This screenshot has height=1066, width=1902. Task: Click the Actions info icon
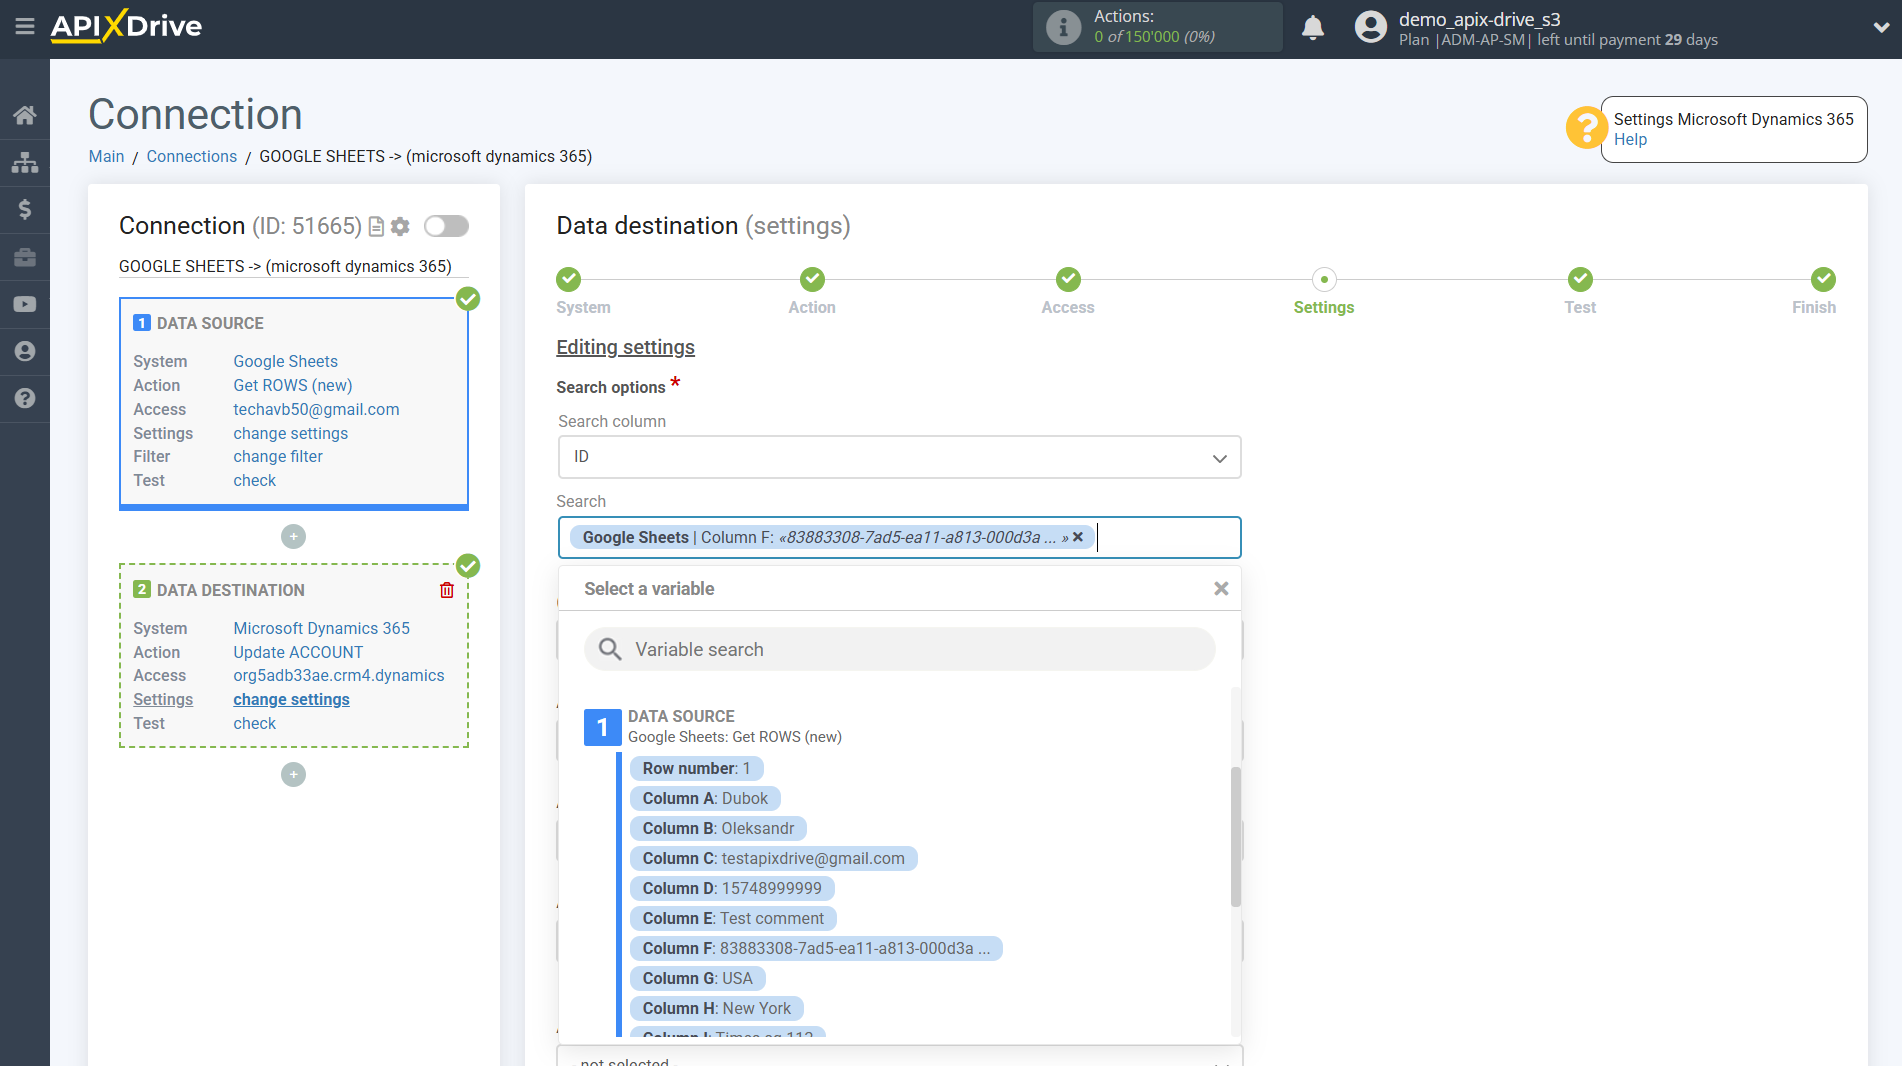tap(1063, 27)
